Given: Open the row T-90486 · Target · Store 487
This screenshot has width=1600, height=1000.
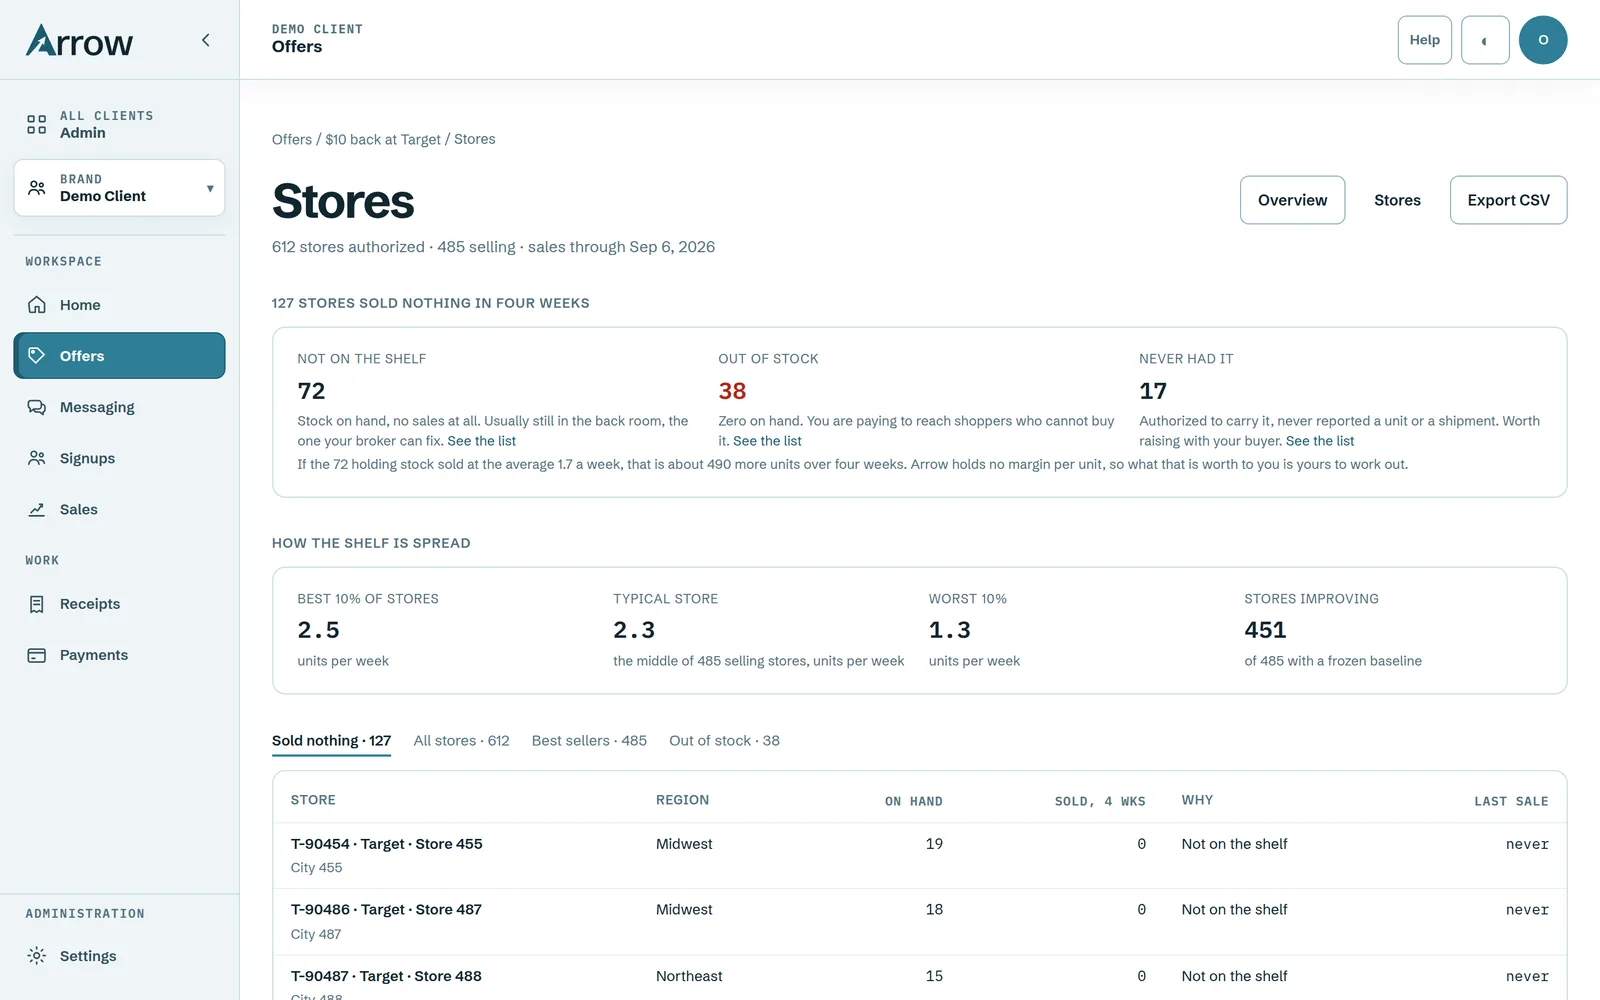Looking at the screenshot, I should tap(919, 922).
